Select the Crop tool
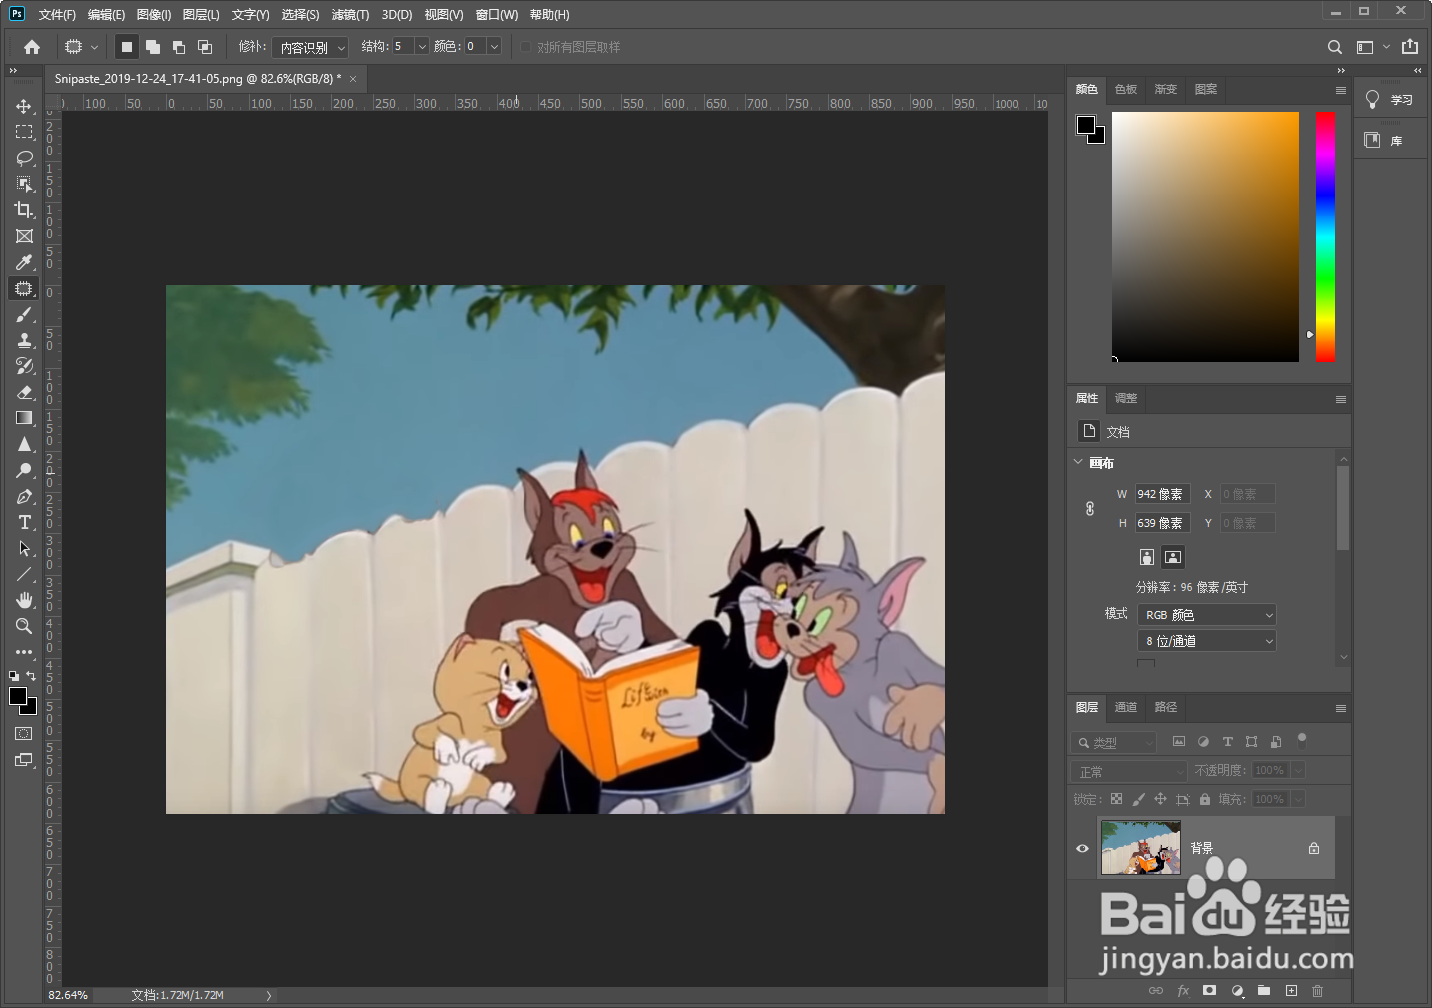Image resolution: width=1432 pixels, height=1008 pixels. coord(24,210)
